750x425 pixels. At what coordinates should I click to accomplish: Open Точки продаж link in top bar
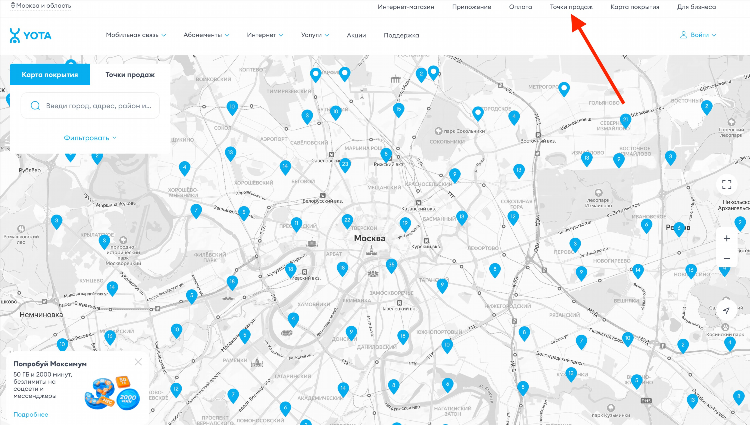[571, 7]
